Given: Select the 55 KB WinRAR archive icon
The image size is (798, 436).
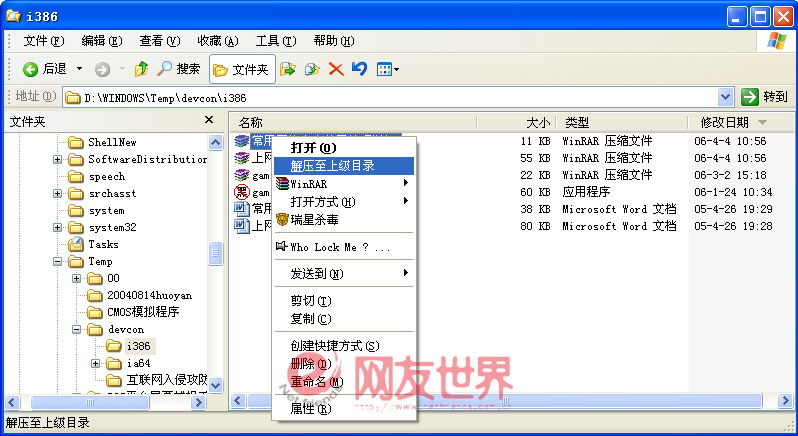Looking at the screenshot, I should [242, 158].
